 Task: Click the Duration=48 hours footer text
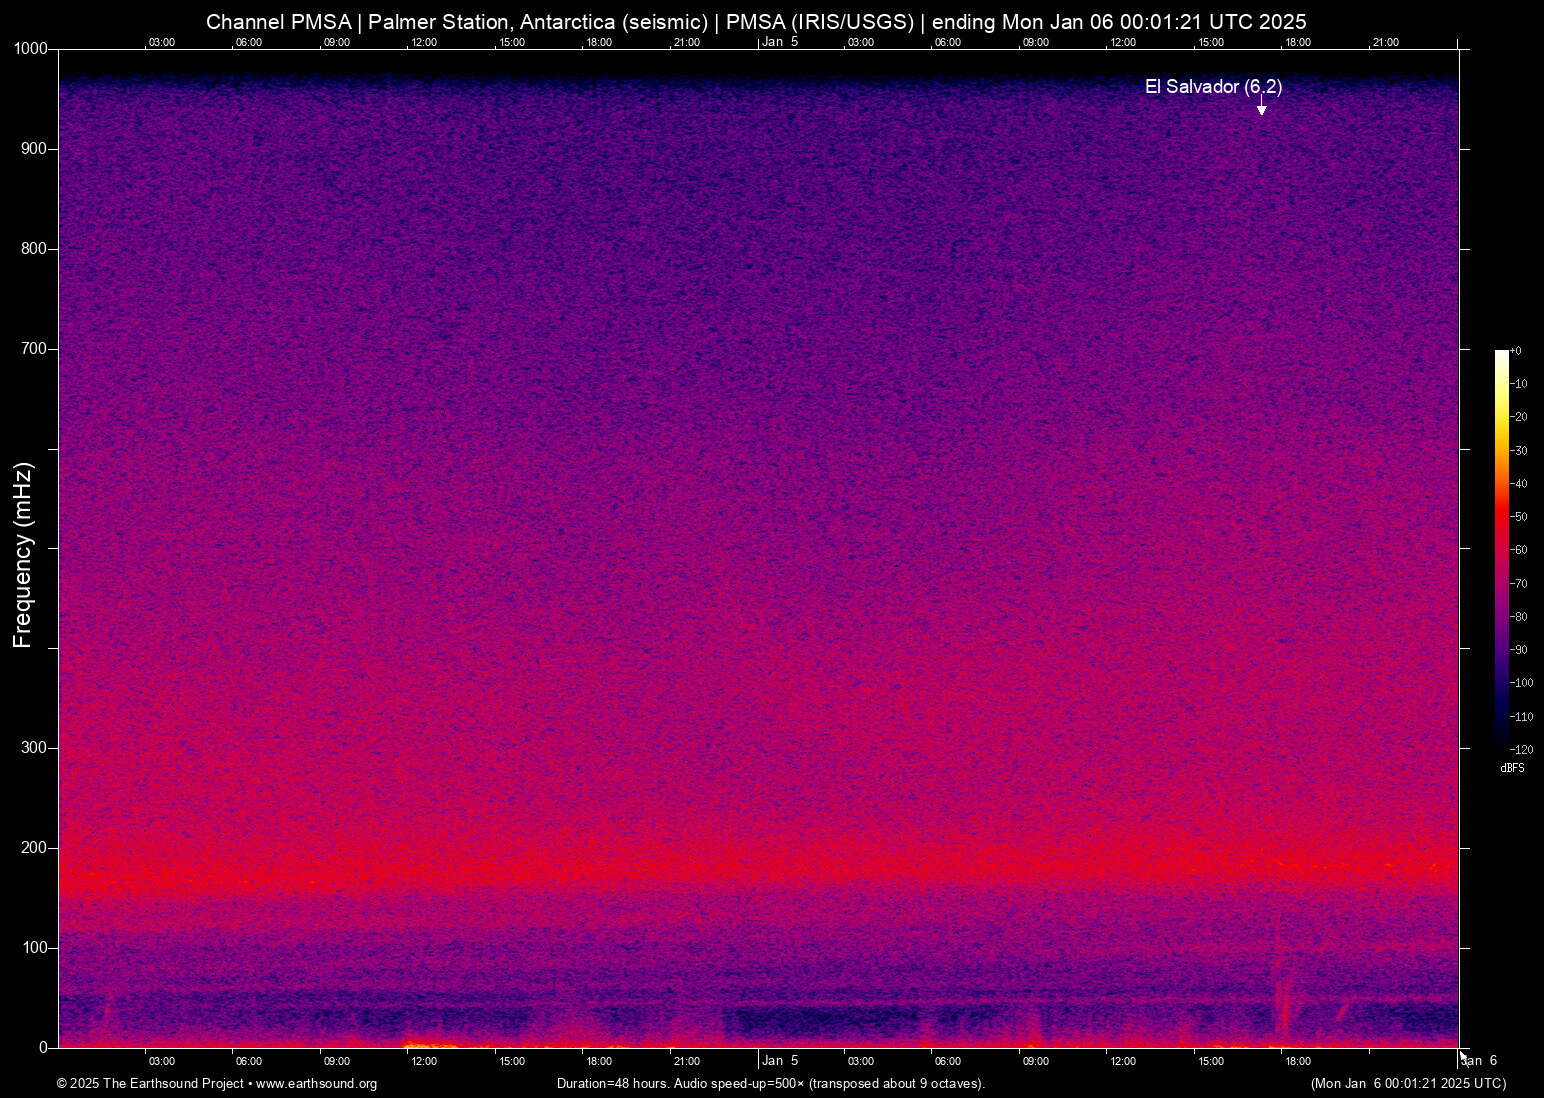pyautogui.click(x=611, y=1084)
